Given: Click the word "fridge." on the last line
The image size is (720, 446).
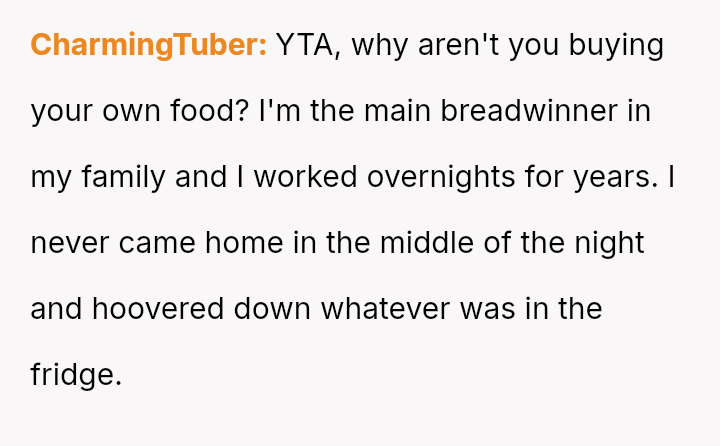Looking at the screenshot, I should 76,374.
